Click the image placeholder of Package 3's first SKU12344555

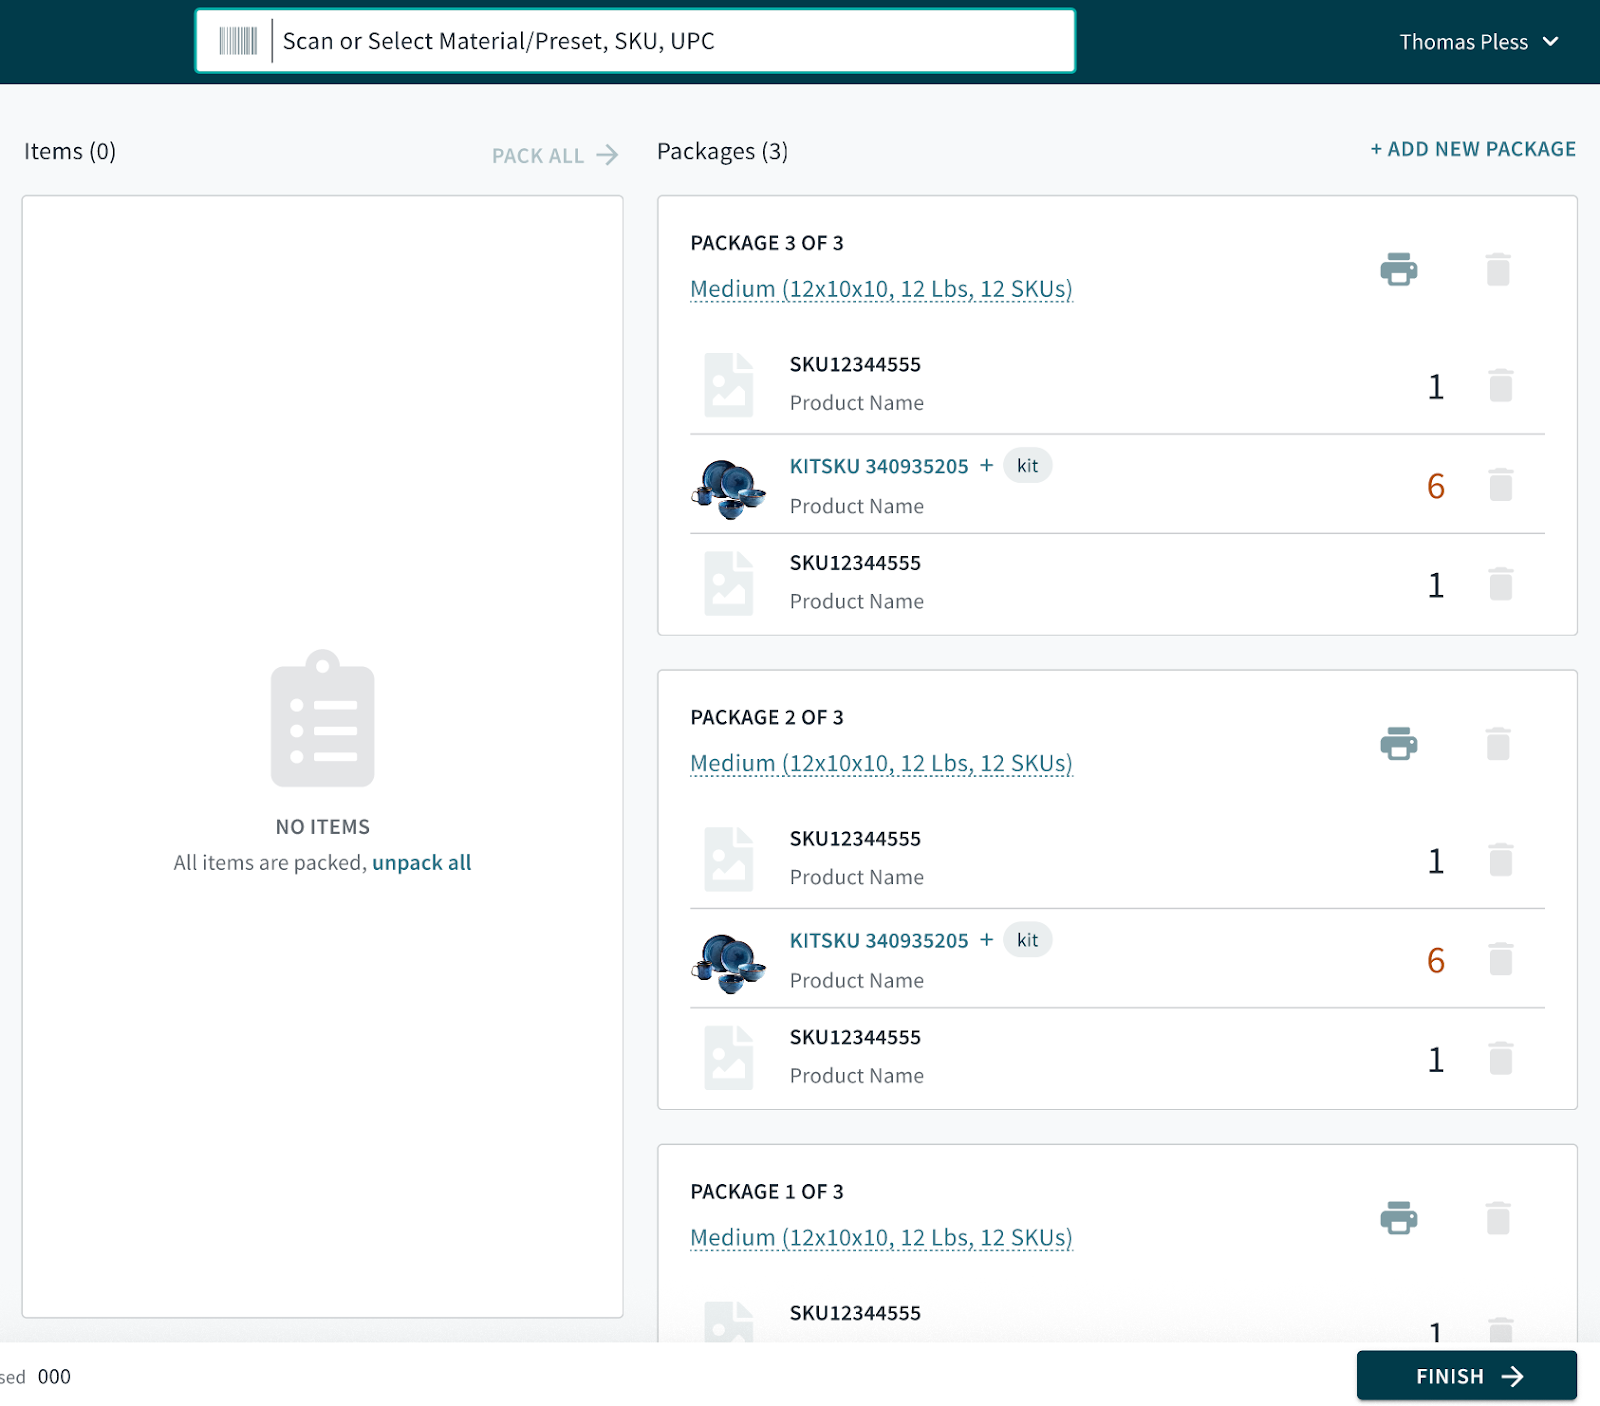[728, 384]
